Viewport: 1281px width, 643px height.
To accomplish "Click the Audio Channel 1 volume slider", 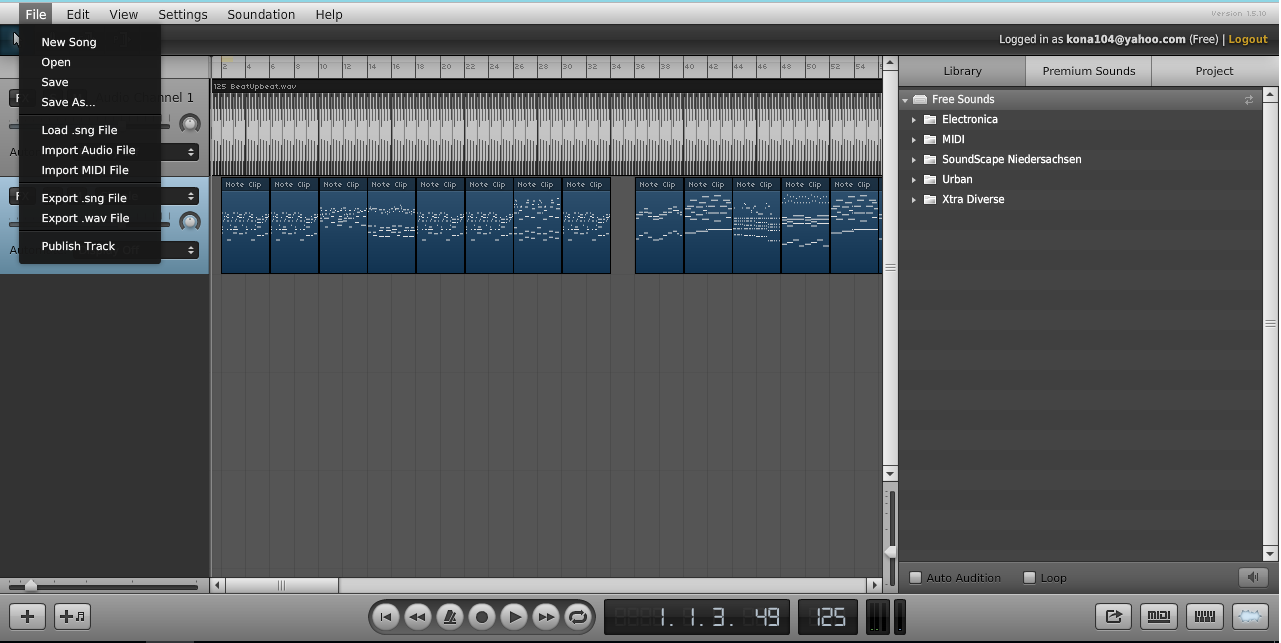I will (90, 126).
